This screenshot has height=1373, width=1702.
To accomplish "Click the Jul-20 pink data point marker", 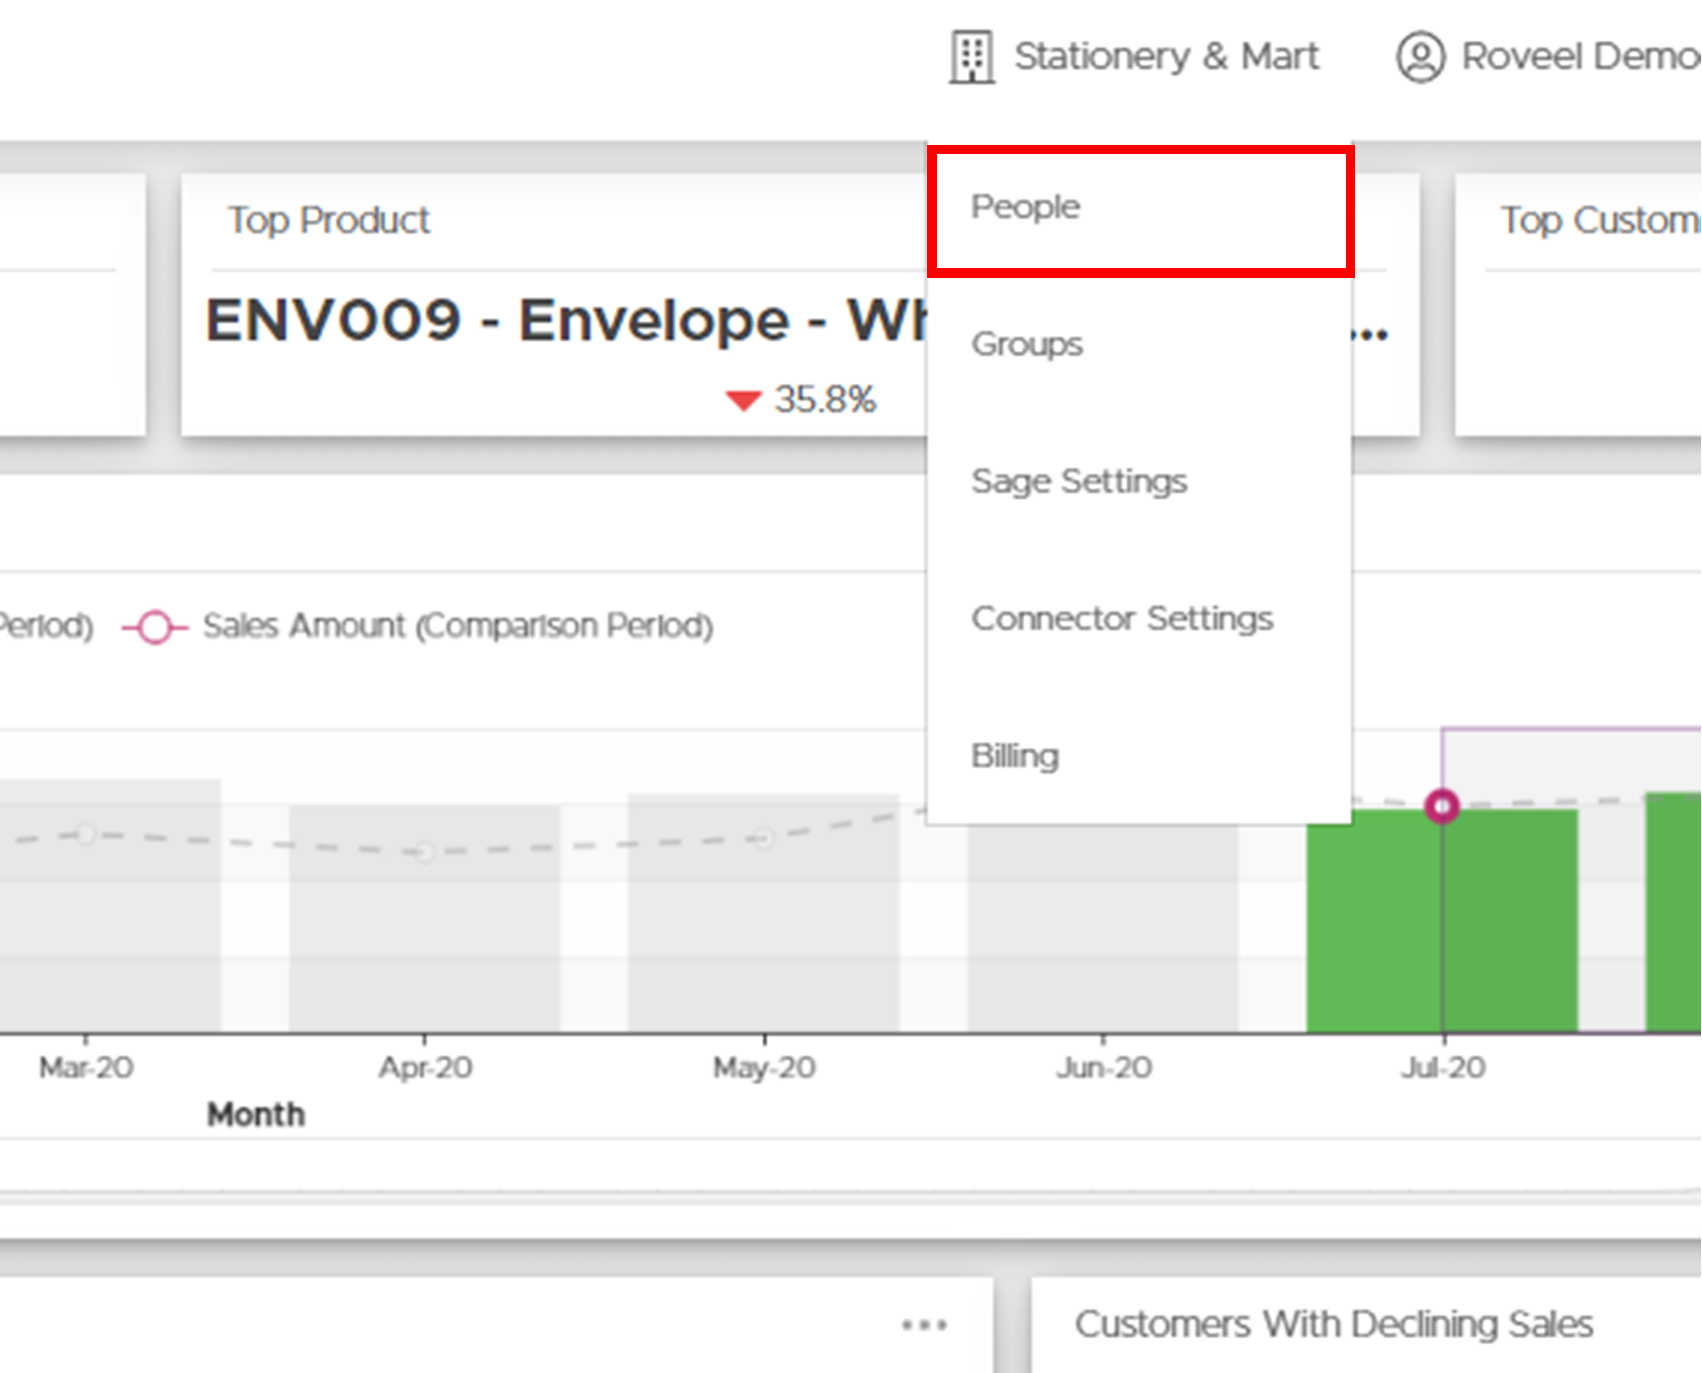I will coord(1442,806).
